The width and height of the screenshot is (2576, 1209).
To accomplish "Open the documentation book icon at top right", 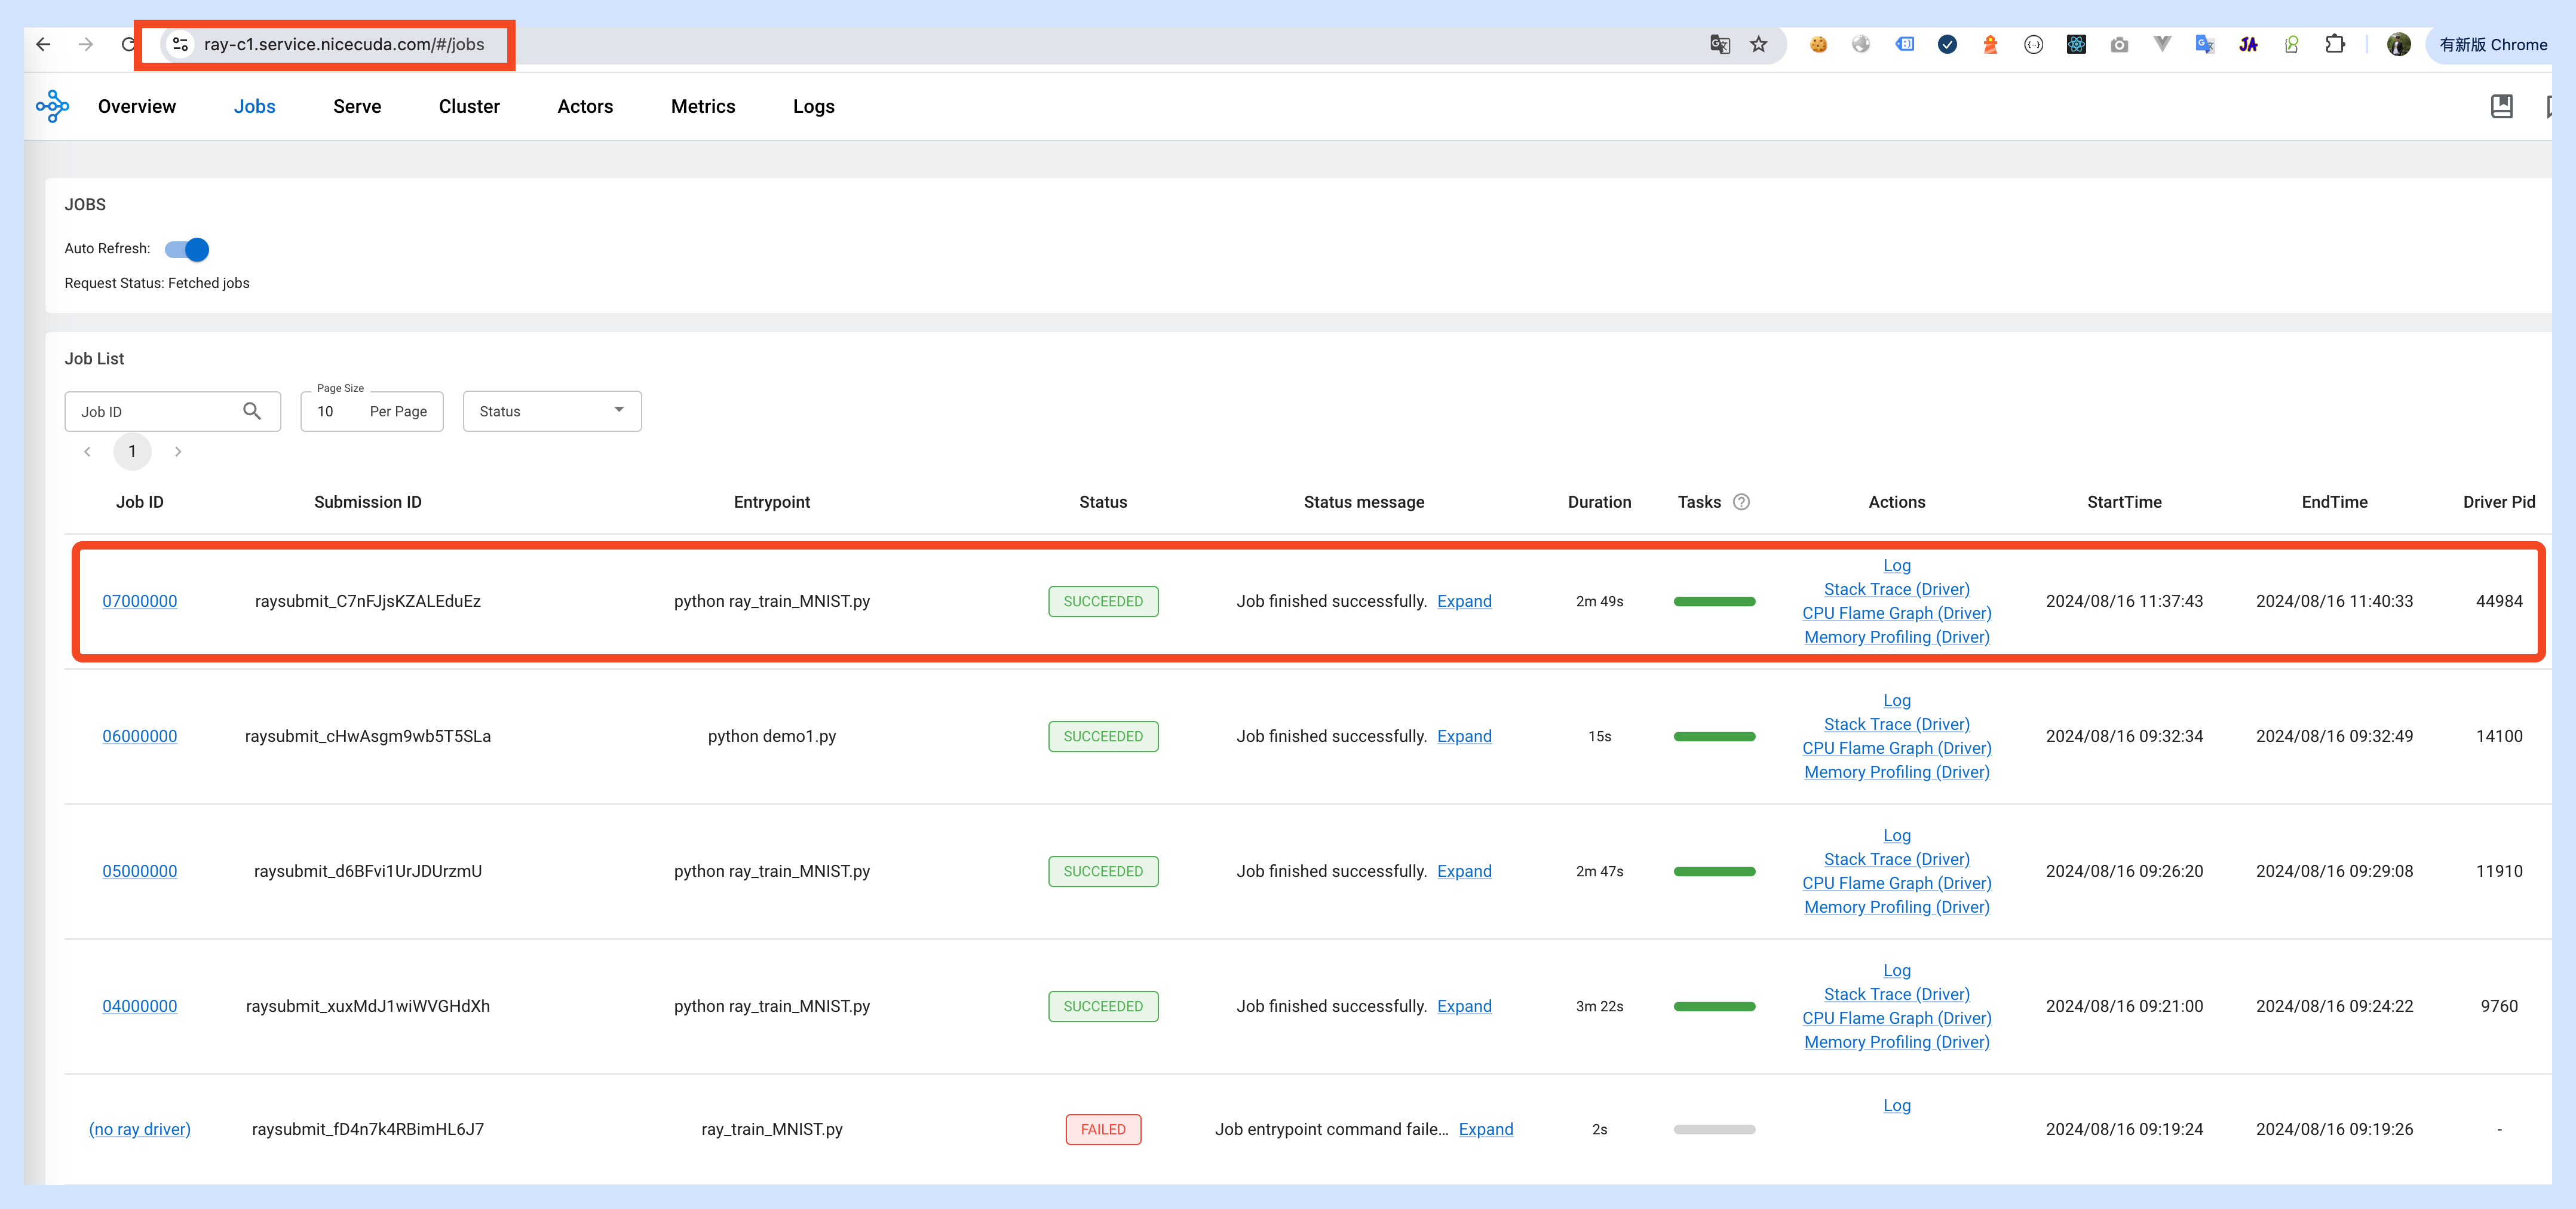I will coord(2501,106).
